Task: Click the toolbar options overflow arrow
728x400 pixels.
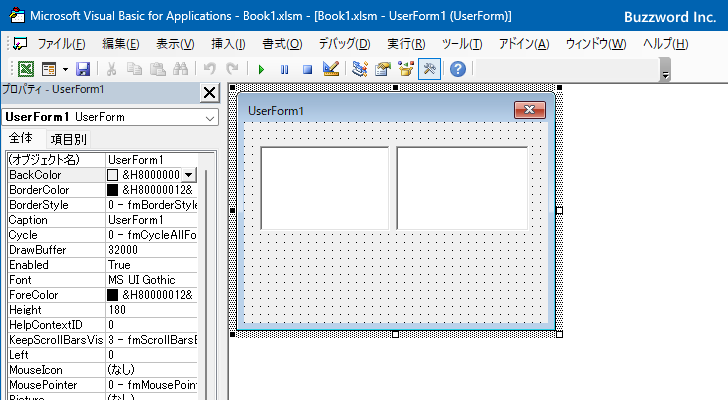Action: pyautogui.click(x=665, y=70)
